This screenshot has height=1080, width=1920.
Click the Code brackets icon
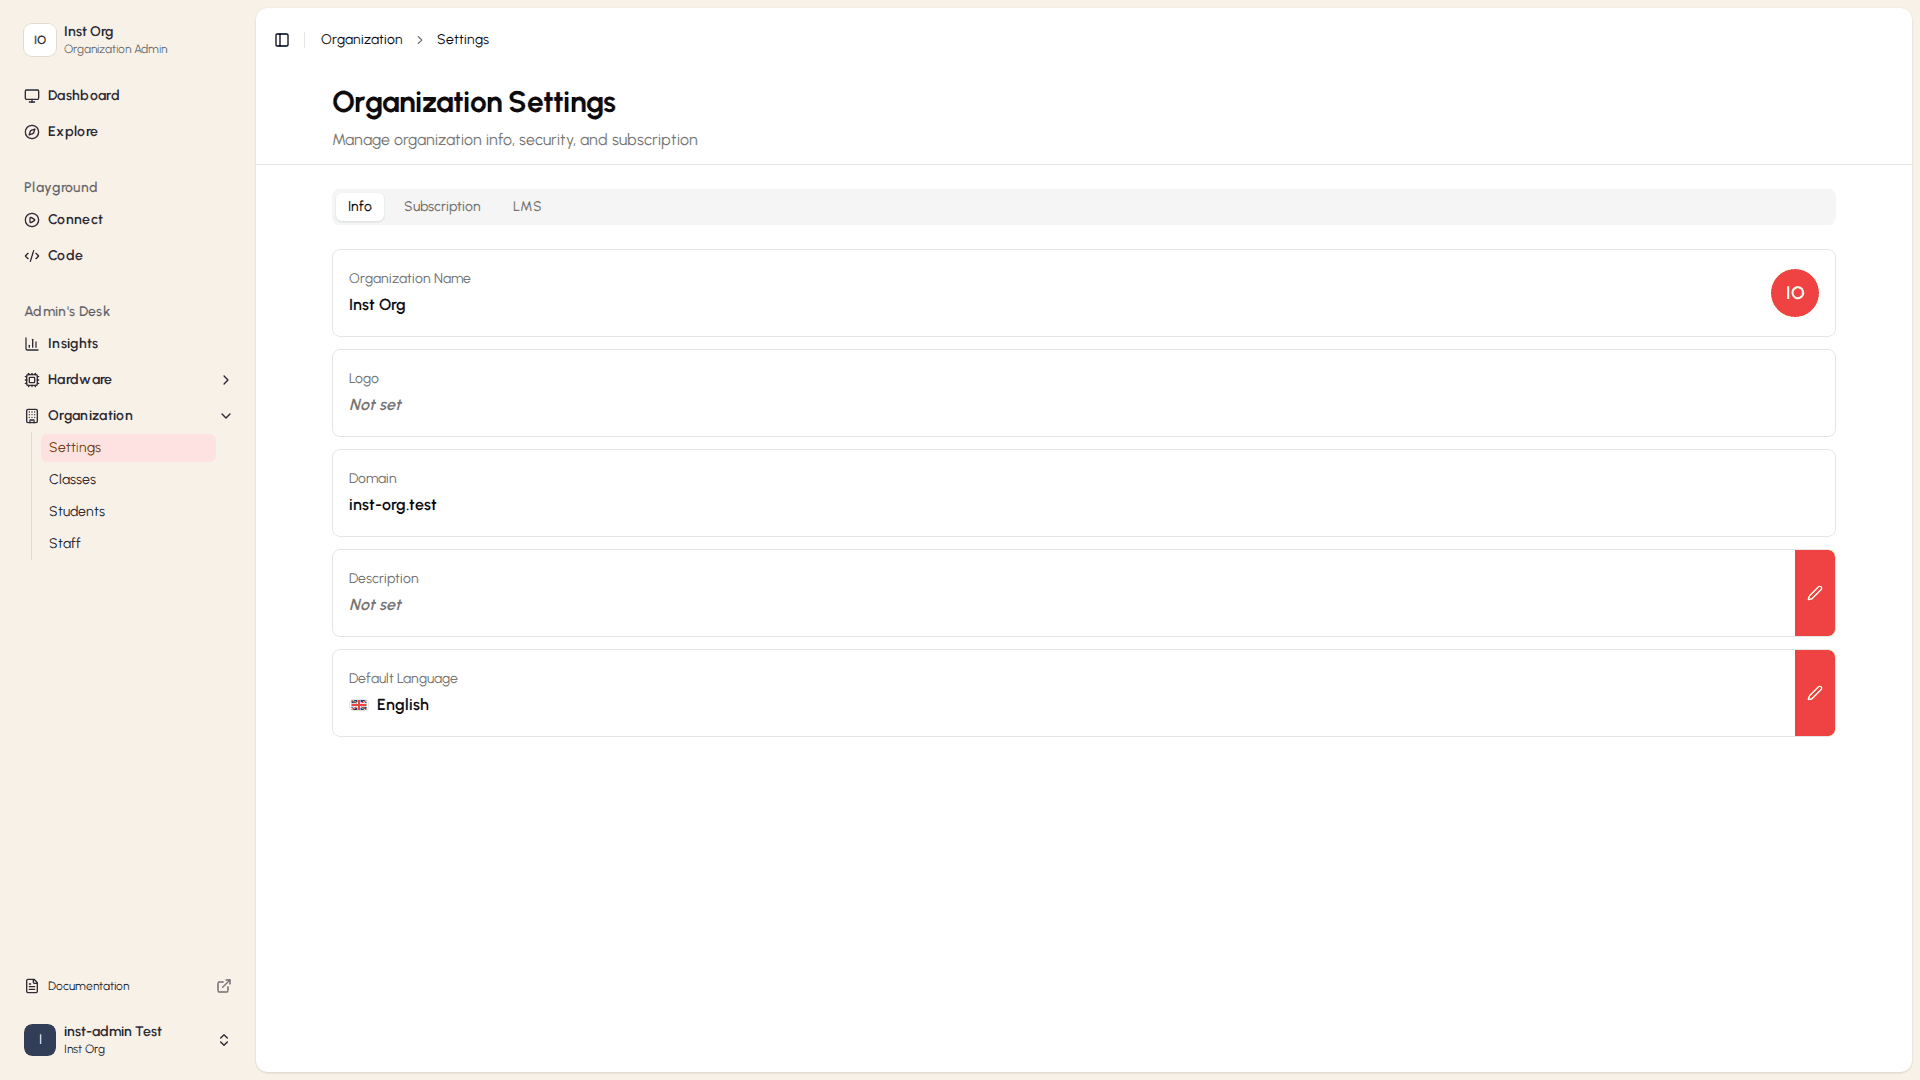coord(32,256)
